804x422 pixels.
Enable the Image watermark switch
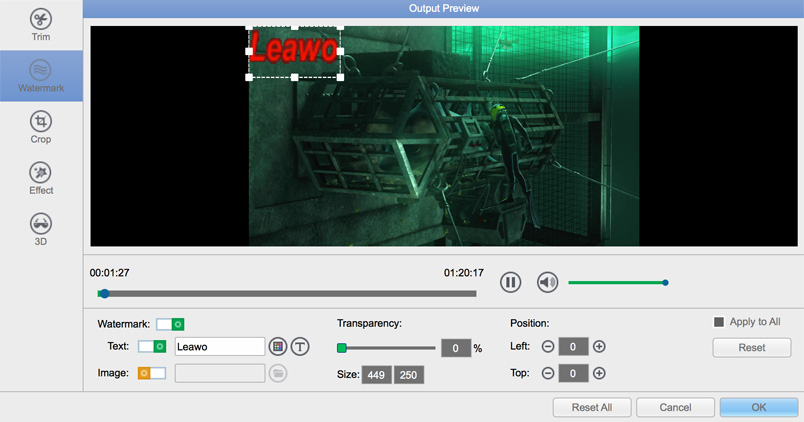(152, 373)
